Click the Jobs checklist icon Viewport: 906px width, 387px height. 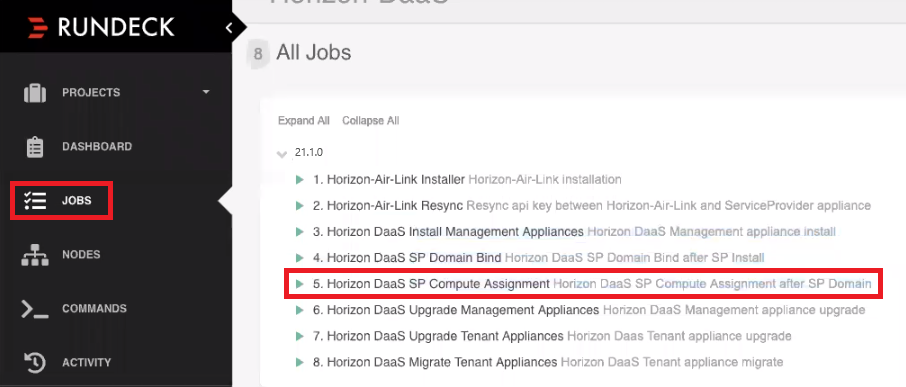click(x=35, y=201)
